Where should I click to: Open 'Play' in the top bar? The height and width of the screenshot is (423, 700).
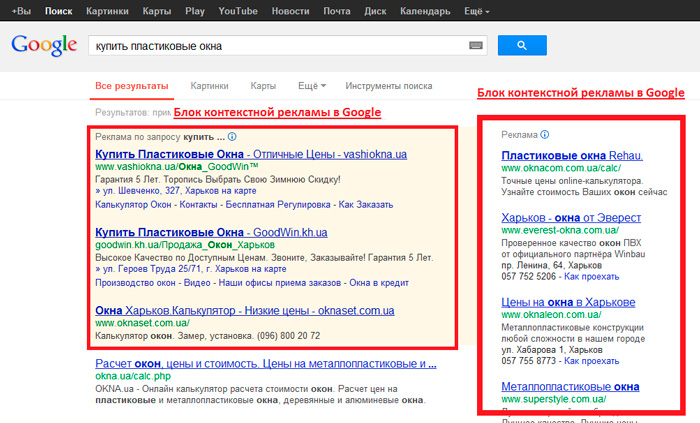tap(195, 11)
